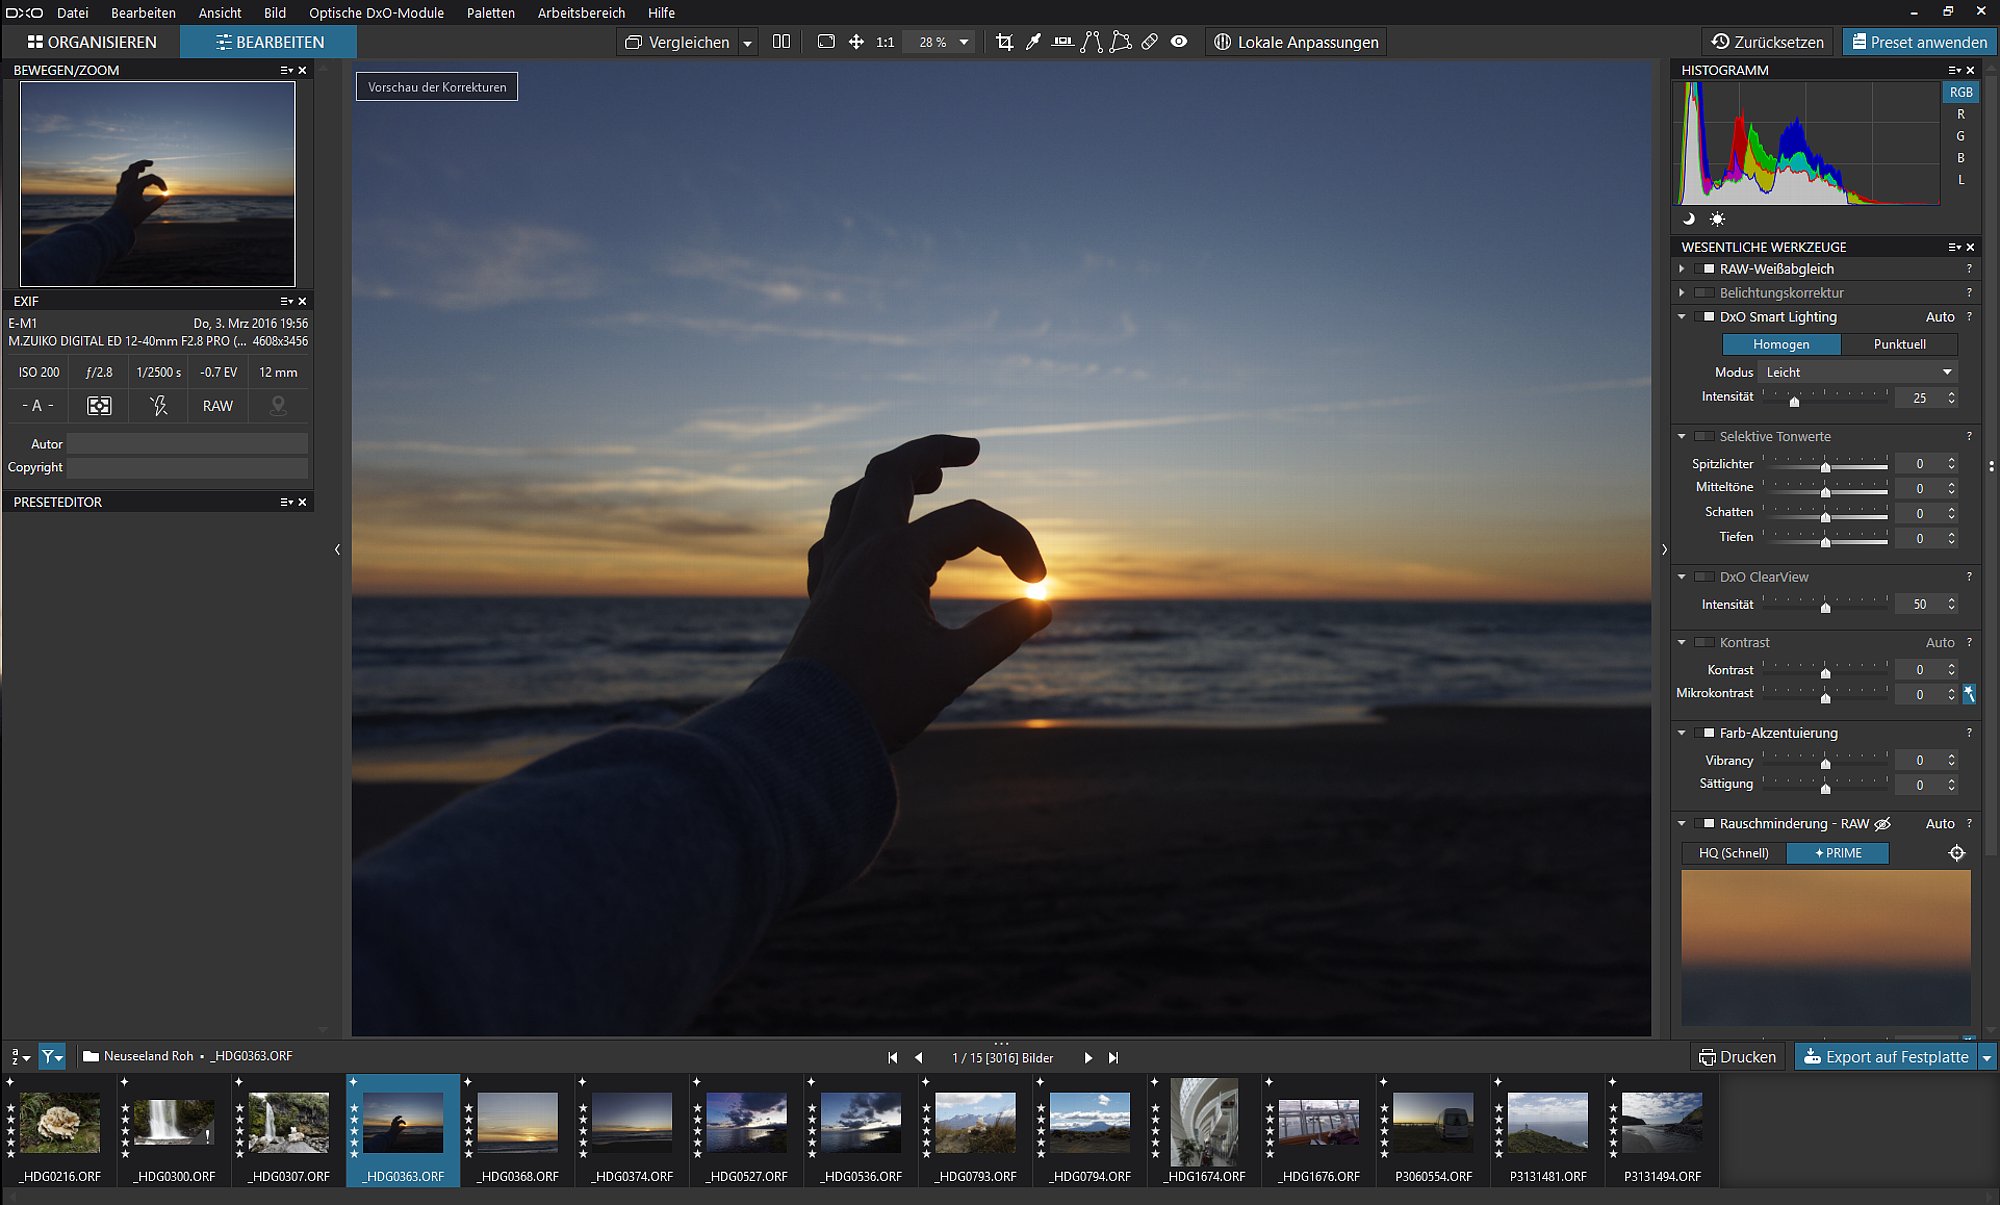
Task: Open the Paletten menu
Action: click(491, 13)
